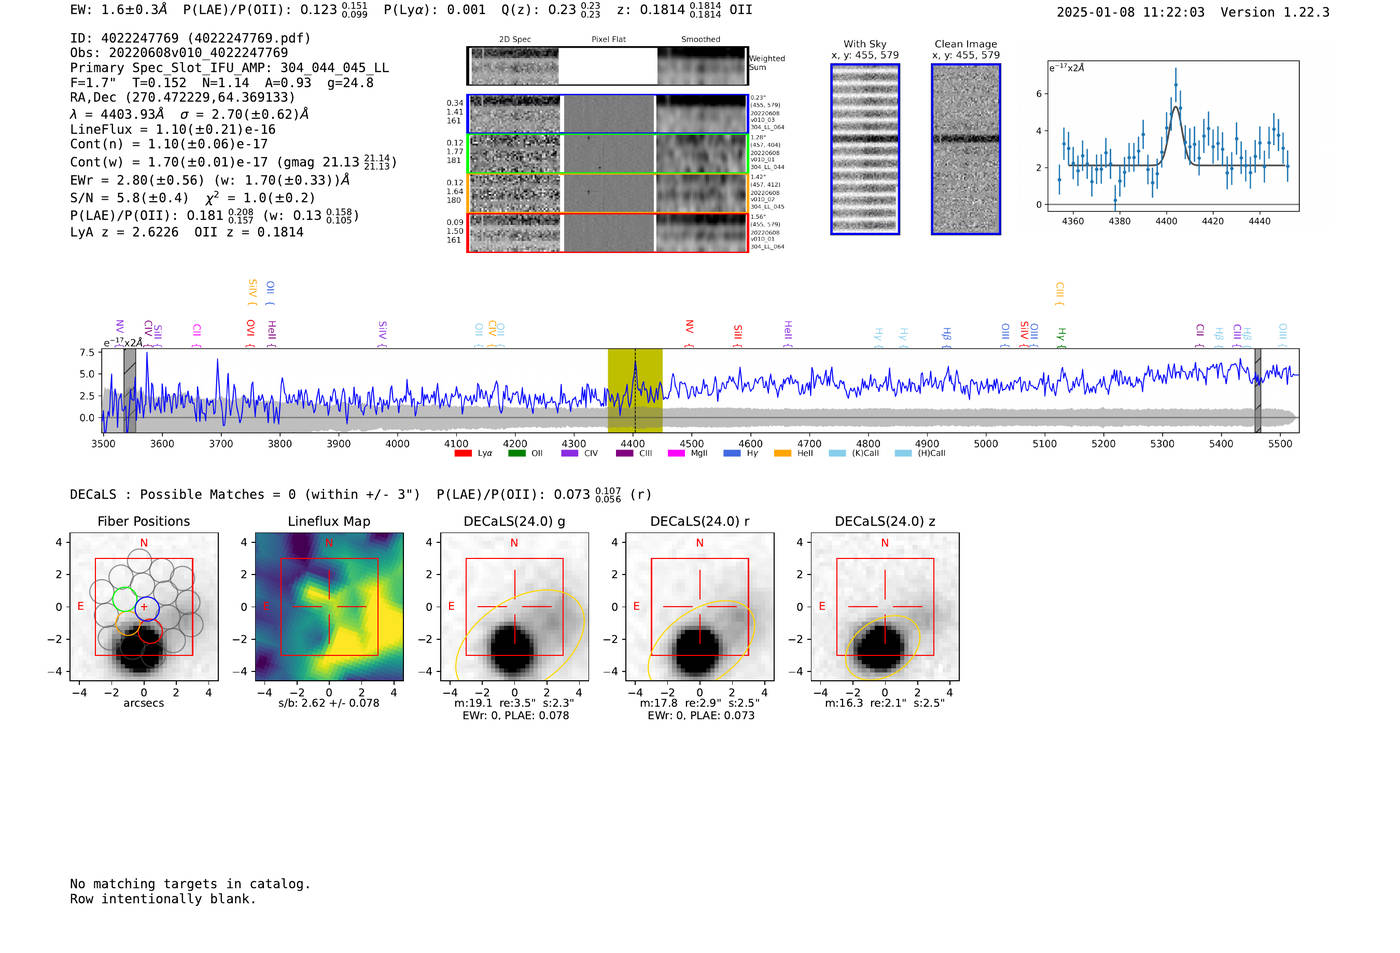Click the red Lyα legend swatch
The width and height of the screenshot is (1400, 953).
[x=462, y=453]
